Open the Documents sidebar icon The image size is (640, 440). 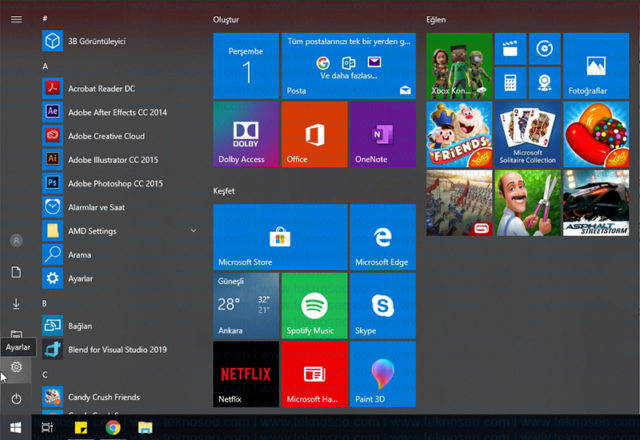tap(16, 272)
